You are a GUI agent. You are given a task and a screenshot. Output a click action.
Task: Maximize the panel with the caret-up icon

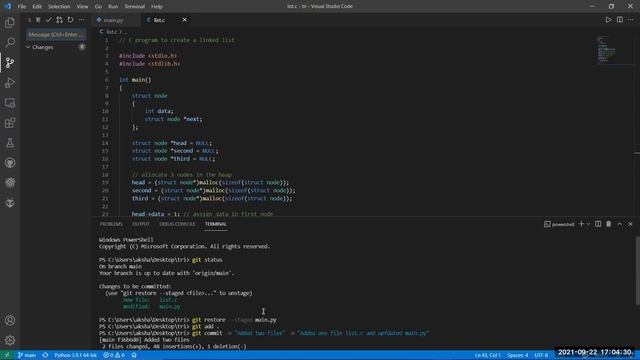coord(620,224)
